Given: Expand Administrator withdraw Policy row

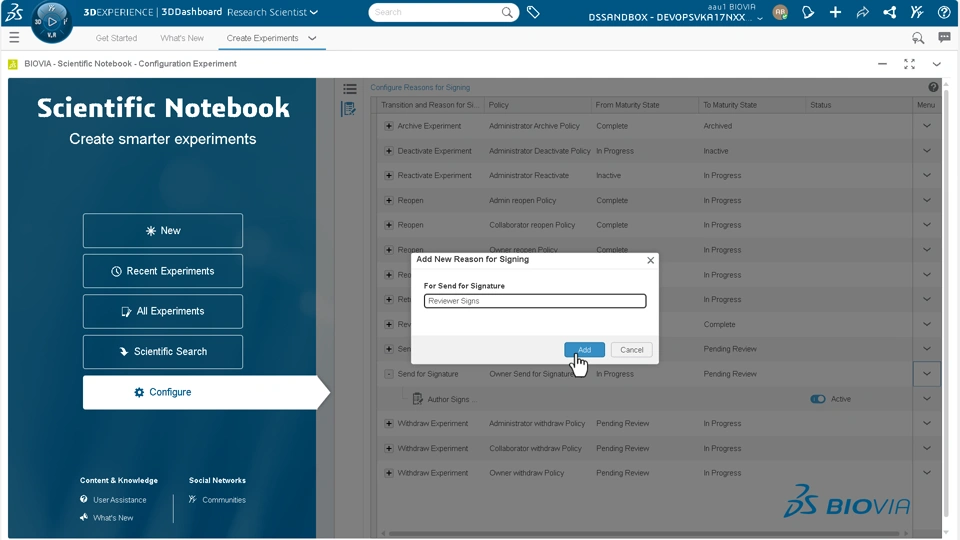Looking at the screenshot, I should pyautogui.click(x=389, y=424).
